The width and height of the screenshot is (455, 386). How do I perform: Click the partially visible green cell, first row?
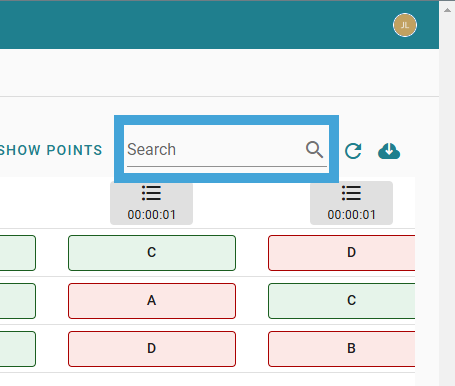pos(18,253)
